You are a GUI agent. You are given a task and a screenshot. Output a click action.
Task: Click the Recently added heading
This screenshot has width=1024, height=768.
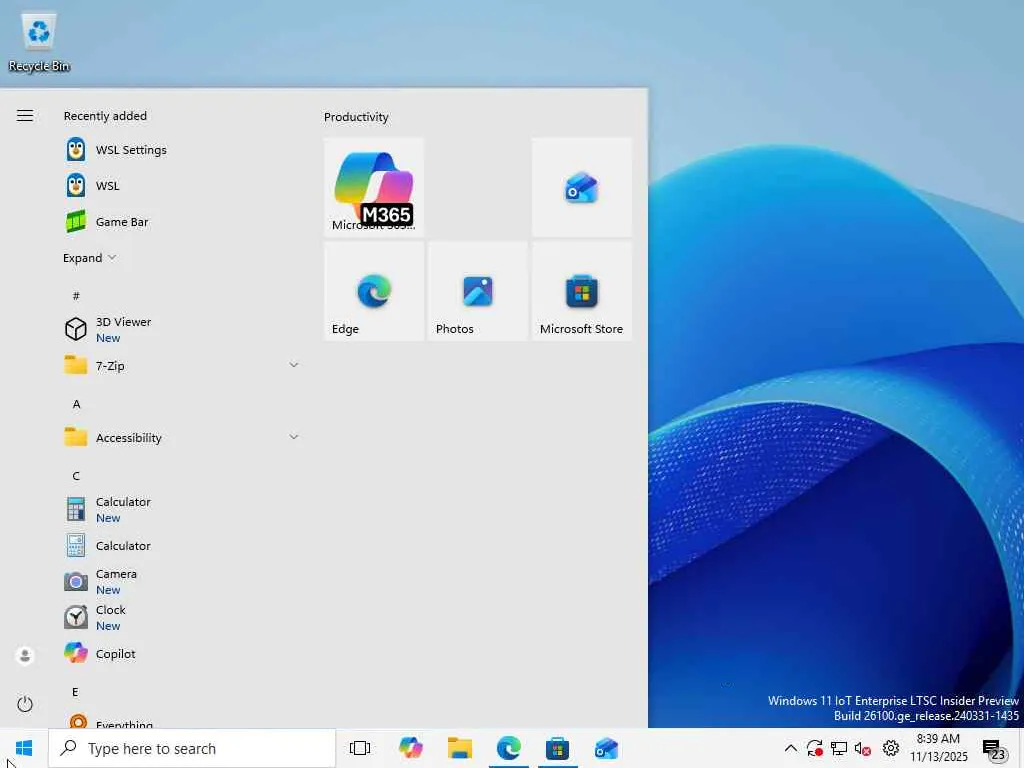point(105,116)
